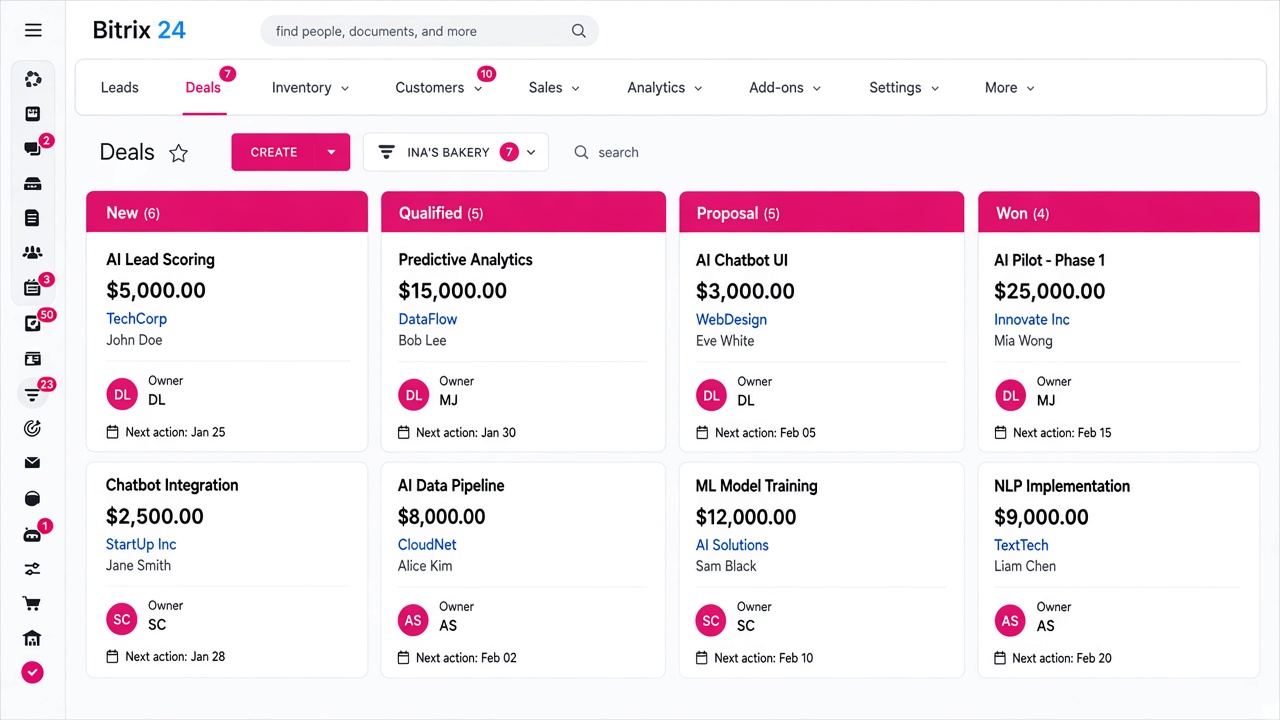Open the shopping cart sidebar icon
1280x720 pixels.
click(33, 603)
